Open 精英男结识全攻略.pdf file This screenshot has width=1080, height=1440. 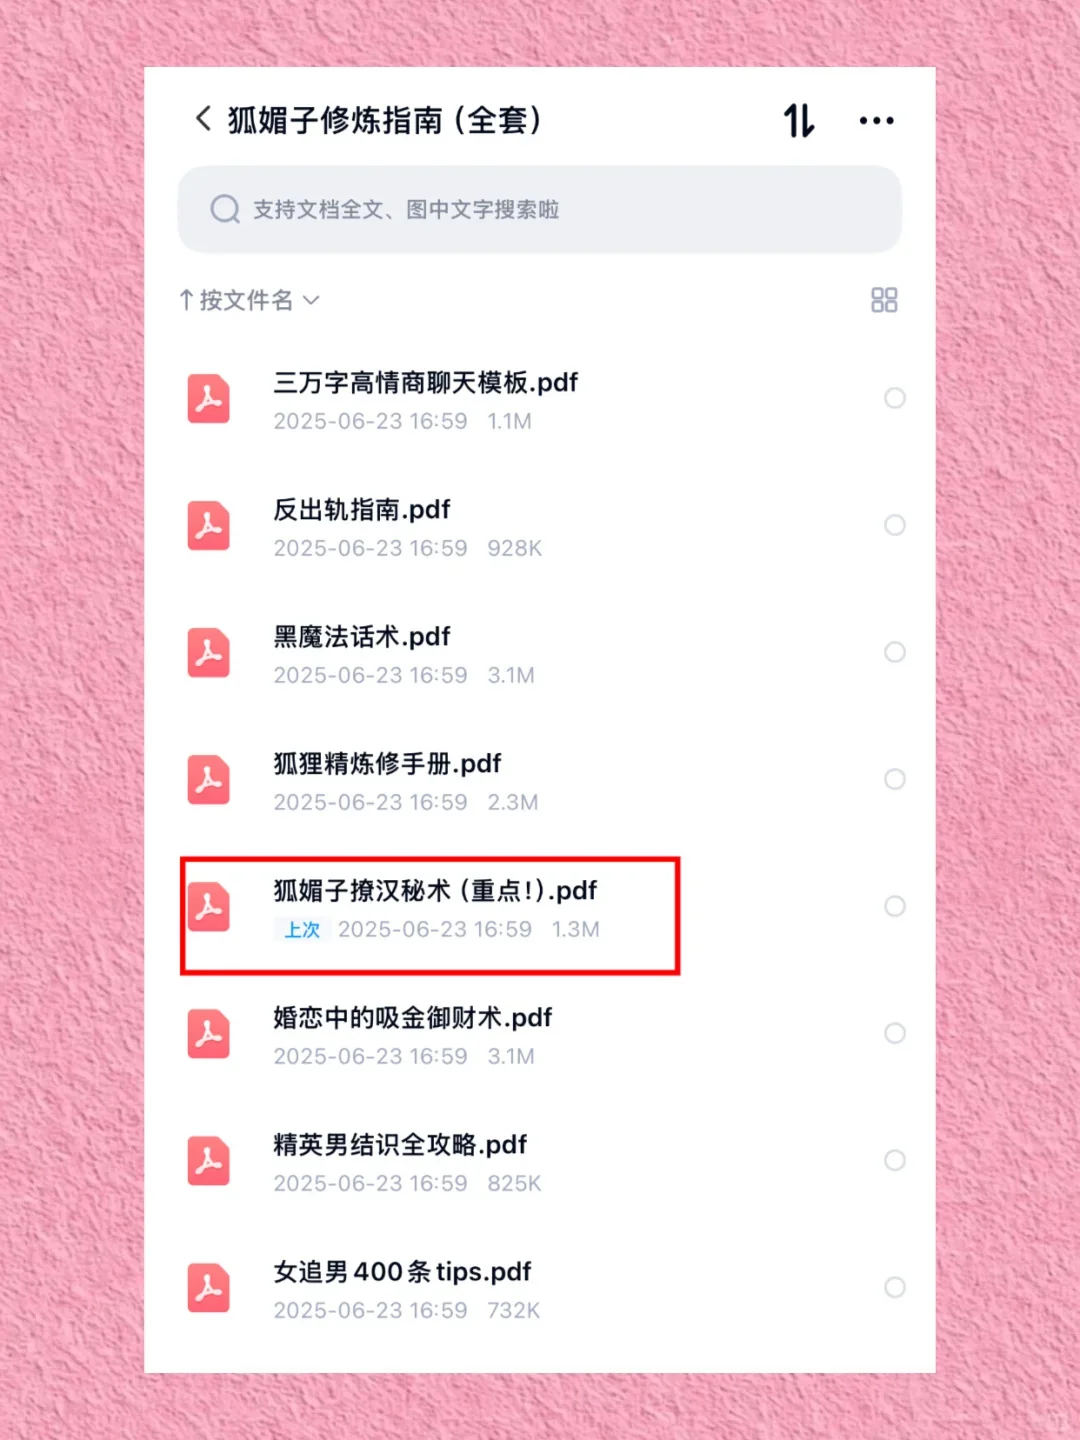540,1161
